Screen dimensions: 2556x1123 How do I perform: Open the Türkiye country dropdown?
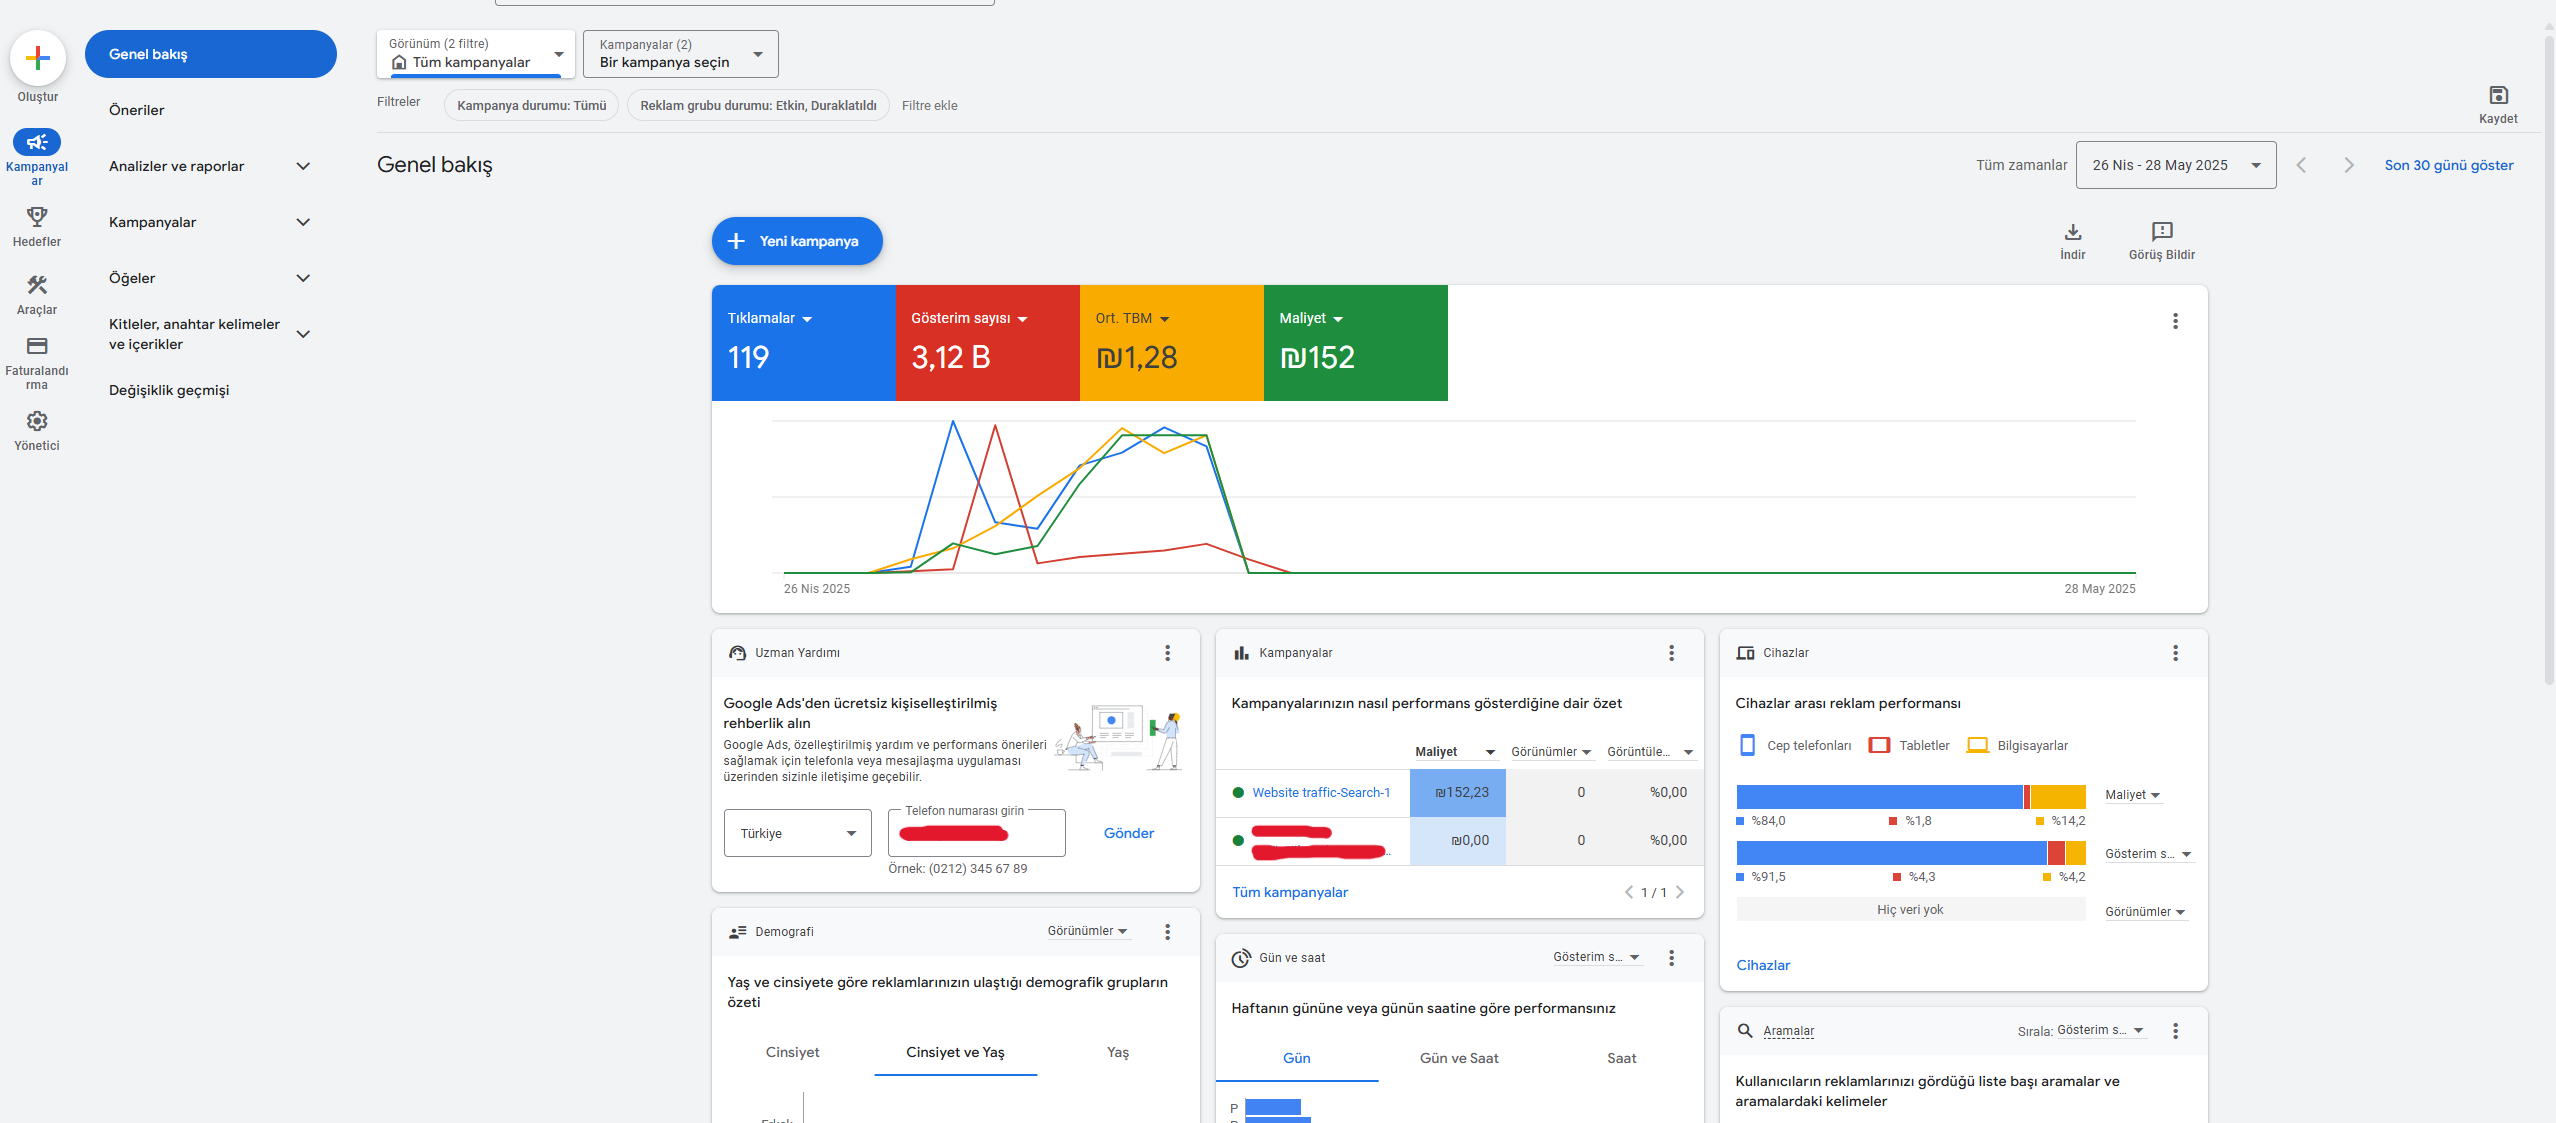[798, 833]
